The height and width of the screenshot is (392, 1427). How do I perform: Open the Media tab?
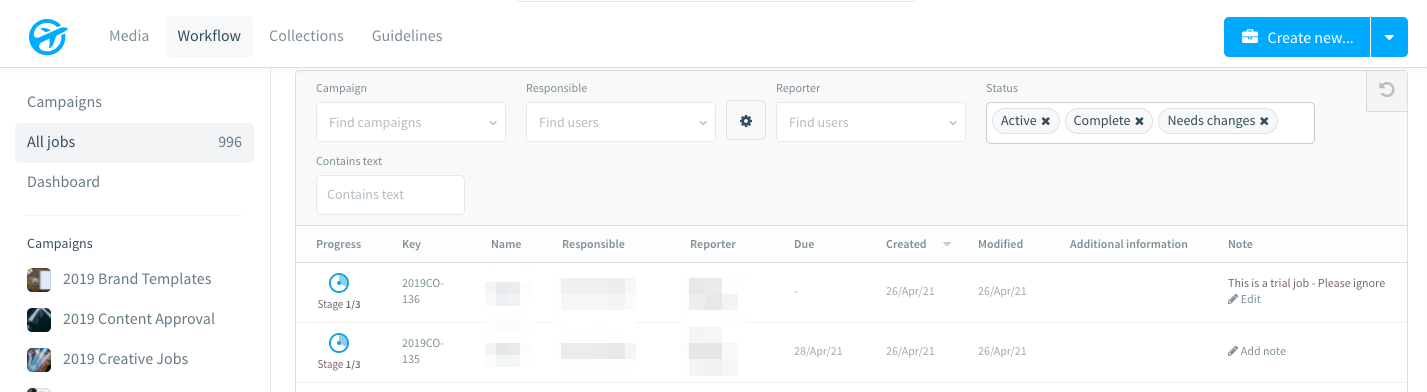pos(129,36)
